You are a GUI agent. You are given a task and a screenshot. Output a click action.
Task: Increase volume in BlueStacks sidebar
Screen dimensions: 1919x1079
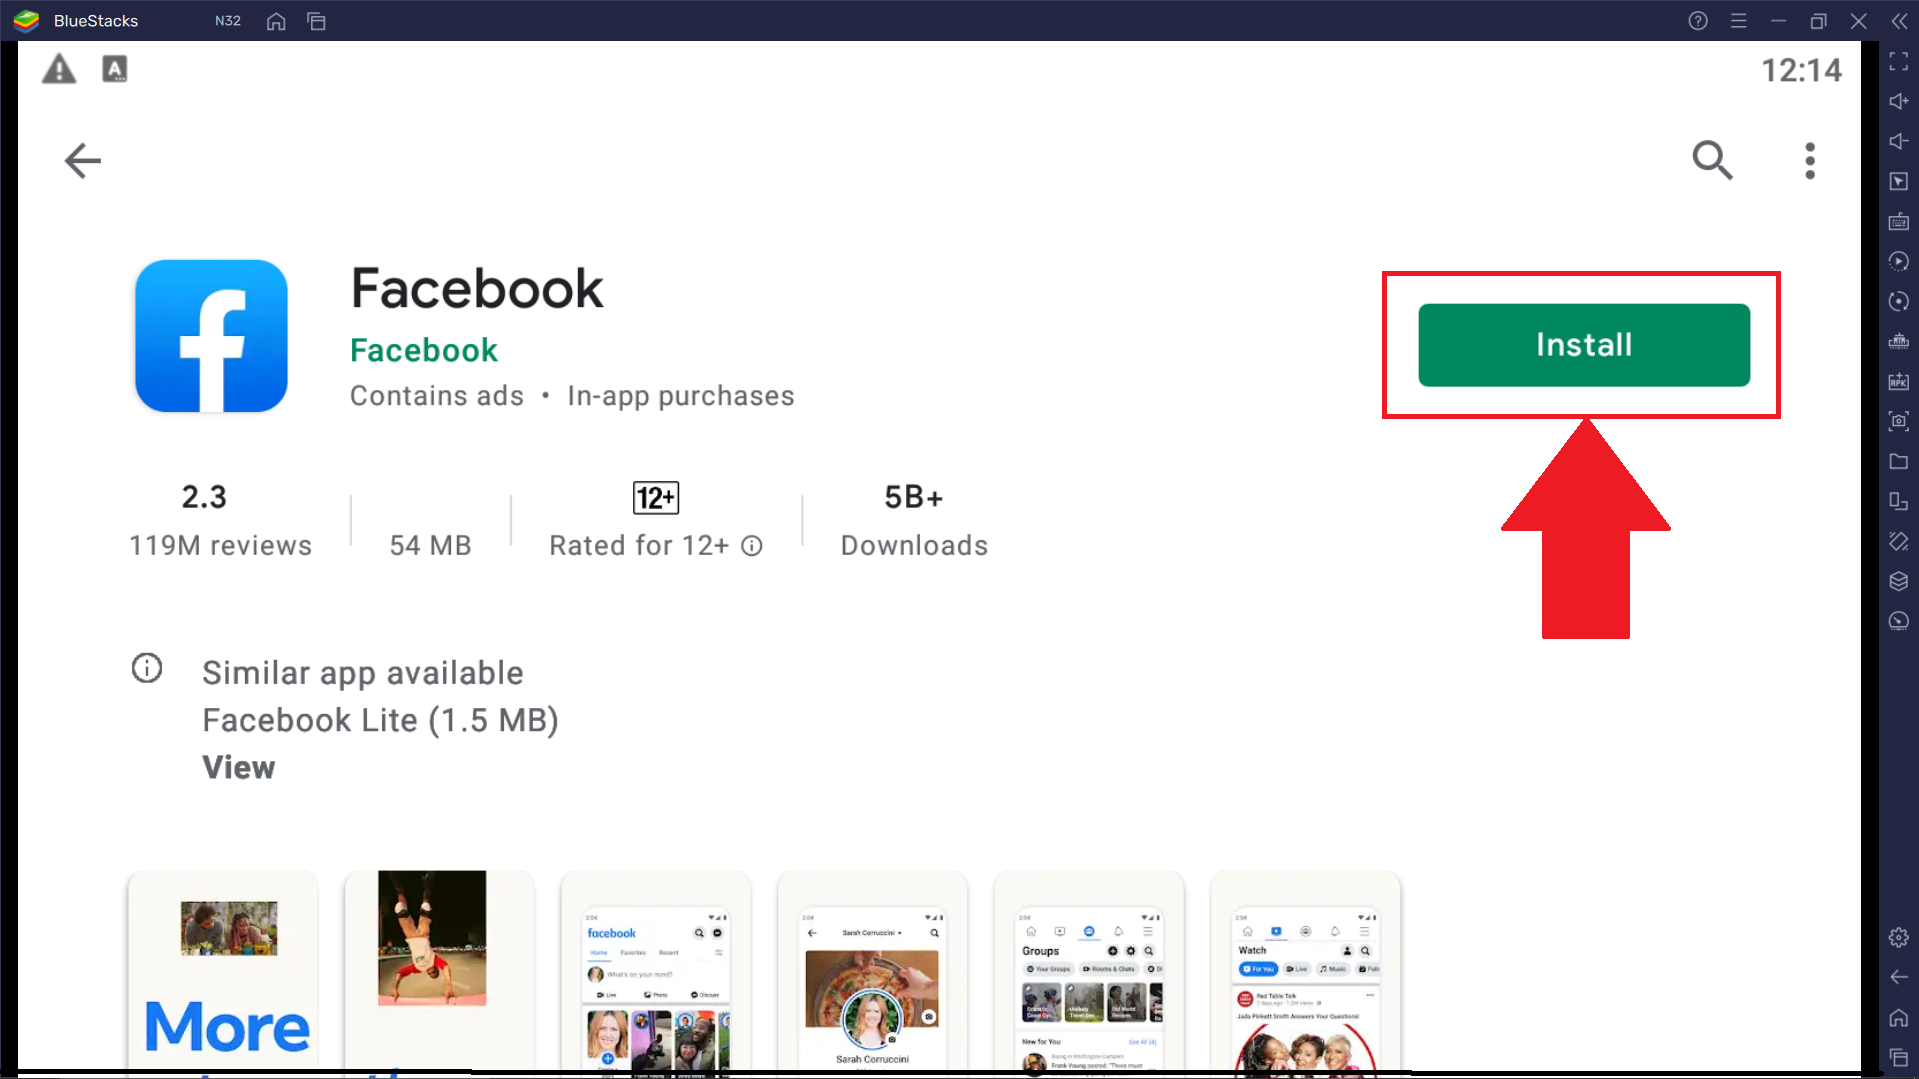(x=1899, y=101)
